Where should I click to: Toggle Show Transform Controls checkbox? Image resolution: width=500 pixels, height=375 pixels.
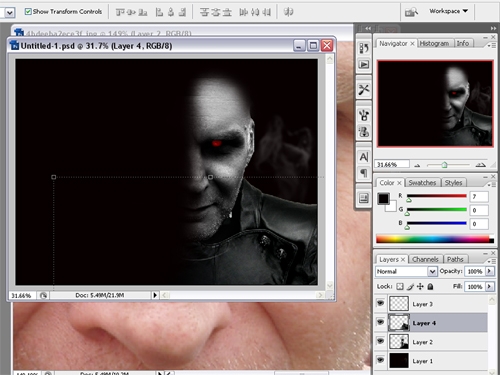[28, 11]
